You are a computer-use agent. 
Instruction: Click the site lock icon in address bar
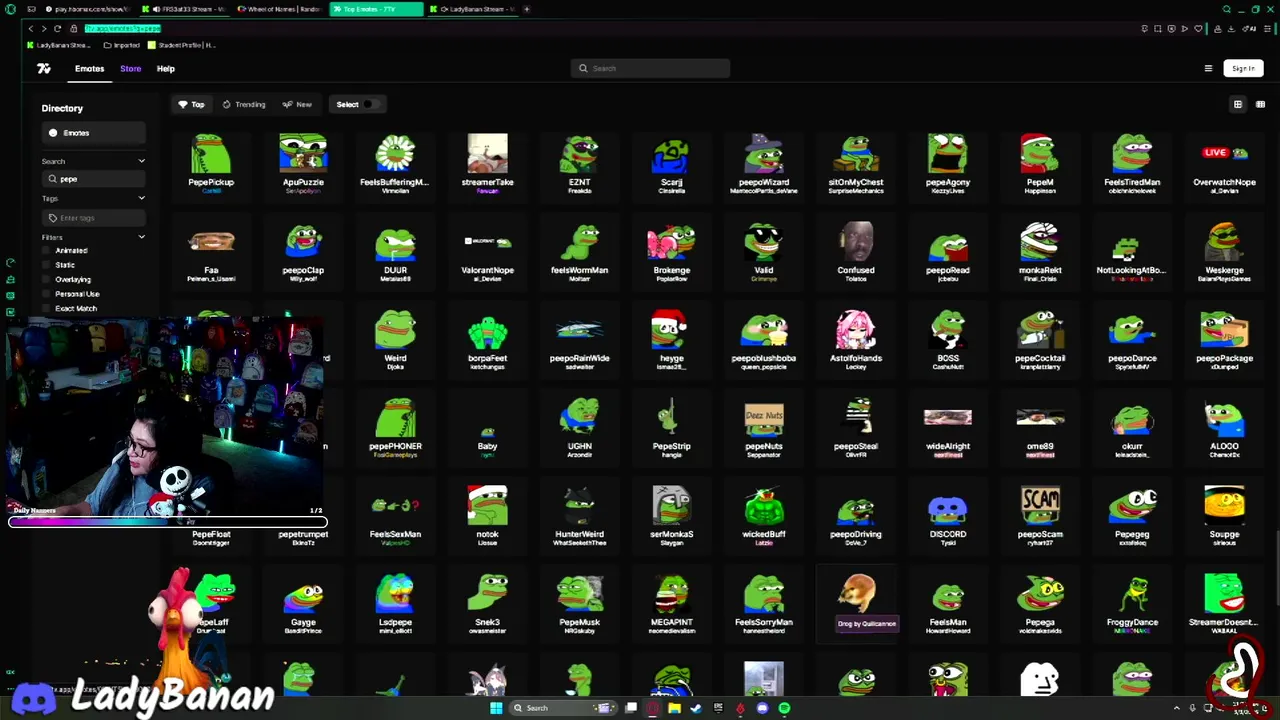point(74,28)
